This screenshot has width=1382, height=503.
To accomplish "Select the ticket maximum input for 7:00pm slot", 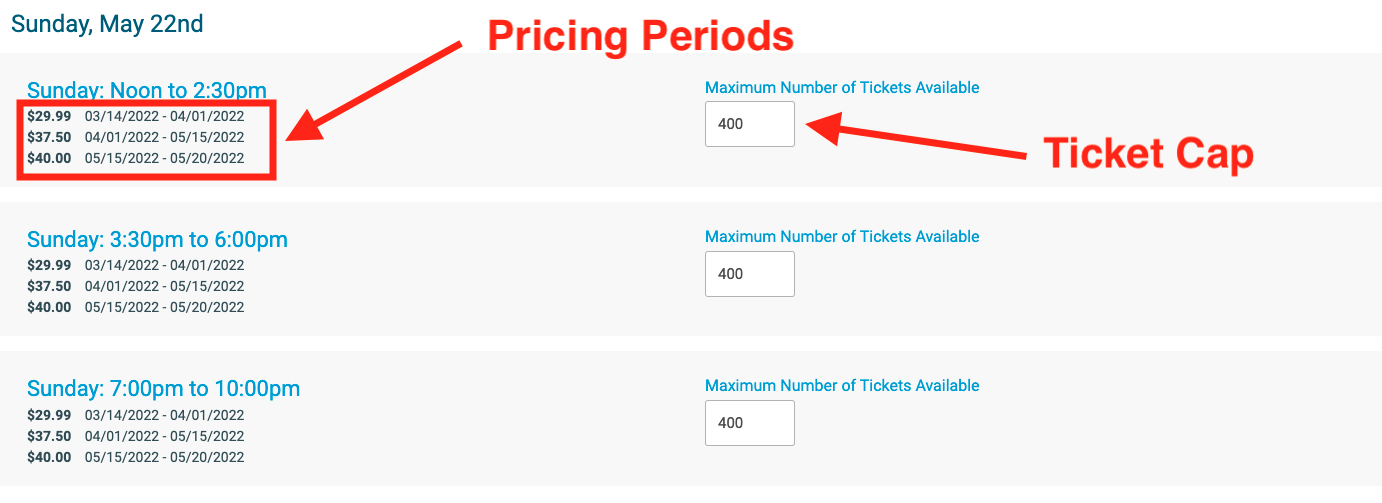I will 749,423.
